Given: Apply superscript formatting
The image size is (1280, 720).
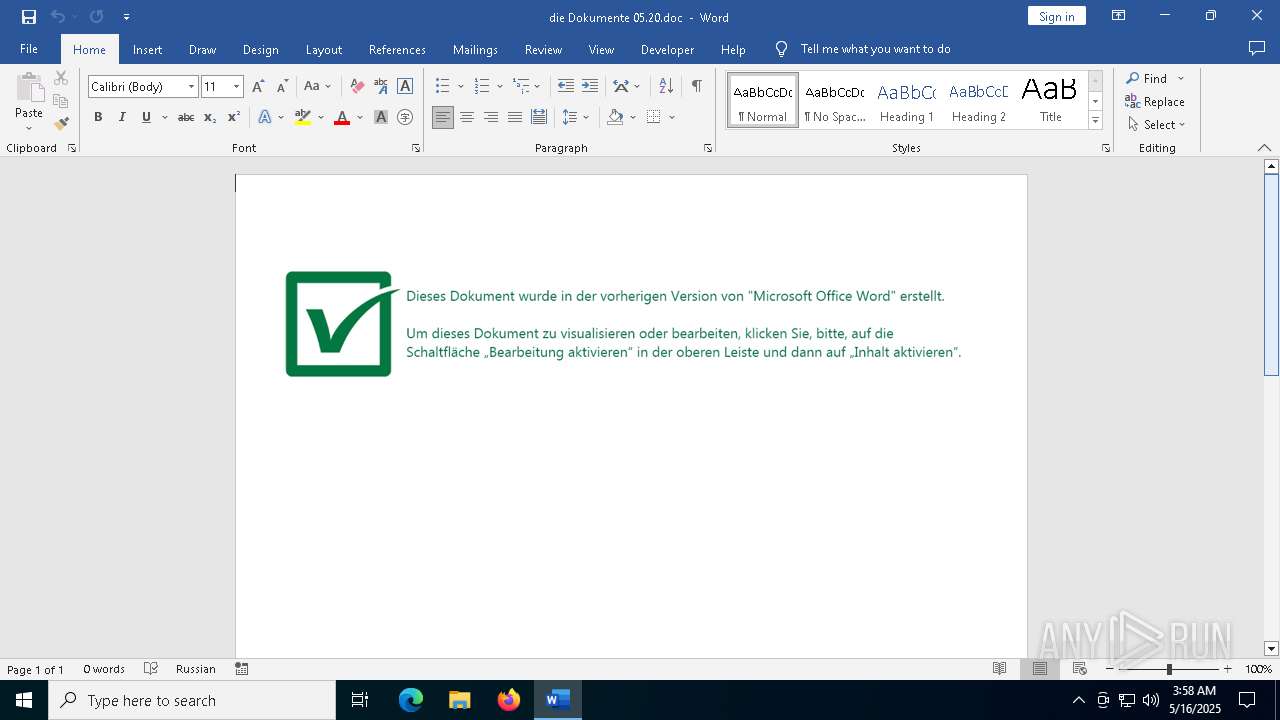Looking at the screenshot, I should pos(233,117).
